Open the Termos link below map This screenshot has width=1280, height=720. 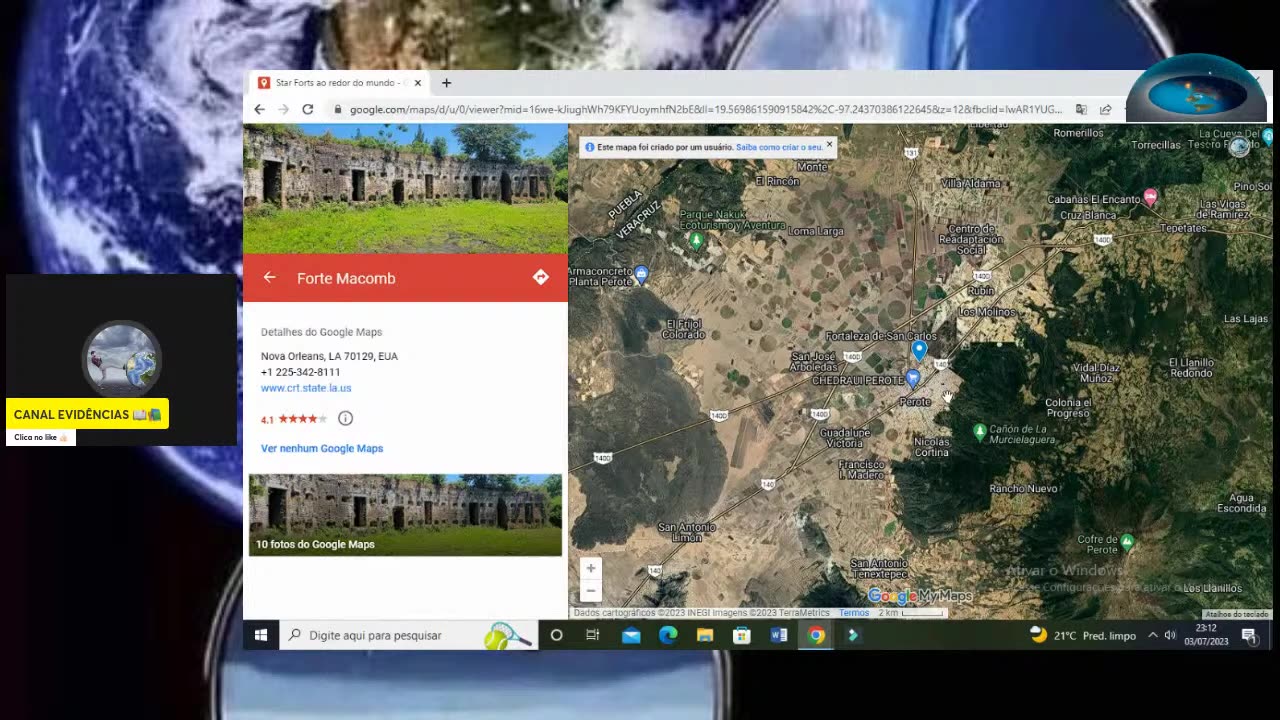click(854, 613)
